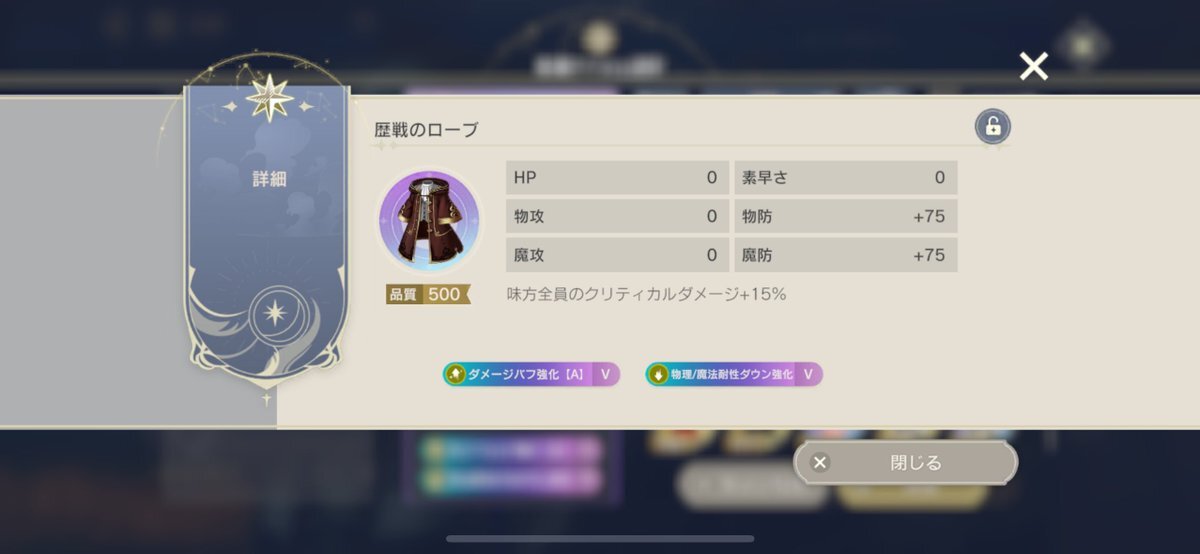Open the 物理/魔法耐性ダウン強化 skill tag
The width and height of the screenshot is (1200, 554).
[x=733, y=375]
